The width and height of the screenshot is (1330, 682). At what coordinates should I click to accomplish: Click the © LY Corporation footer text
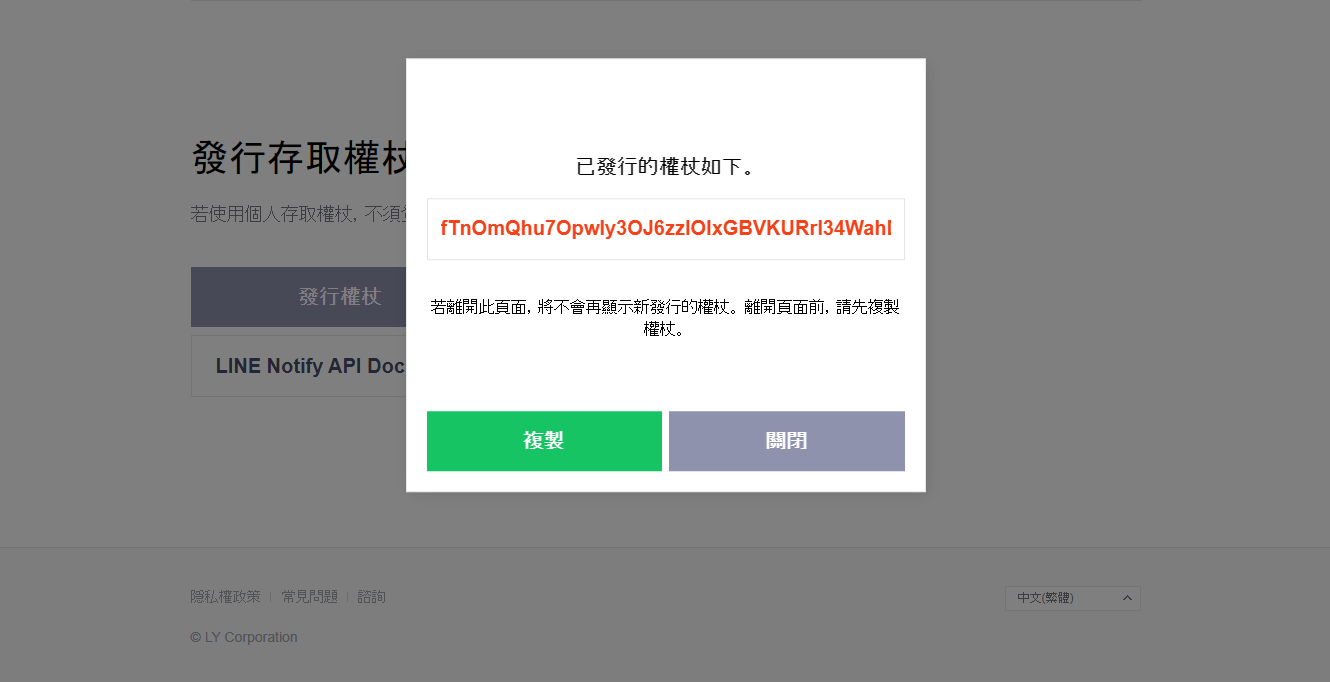click(244, 637)
